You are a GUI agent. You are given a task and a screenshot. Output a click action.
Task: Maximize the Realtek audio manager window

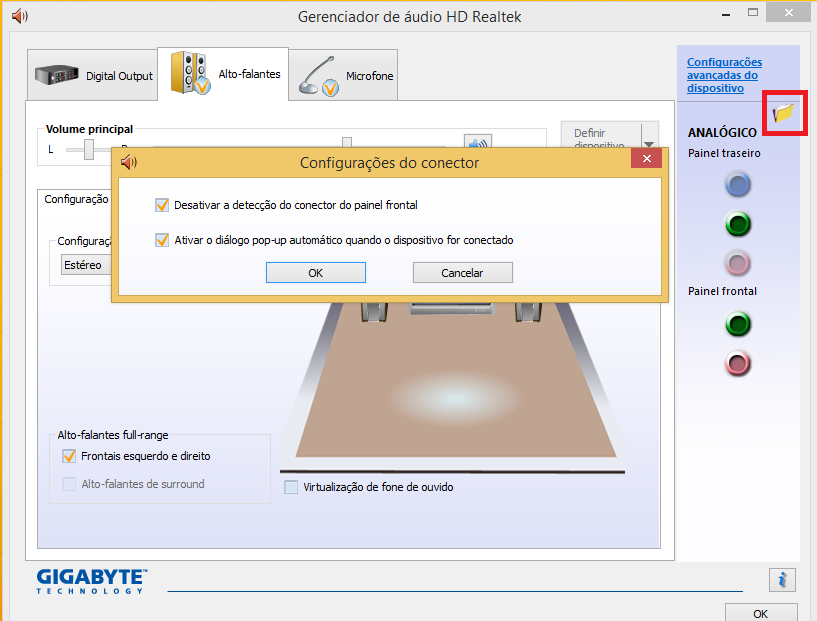pos(753,13)
